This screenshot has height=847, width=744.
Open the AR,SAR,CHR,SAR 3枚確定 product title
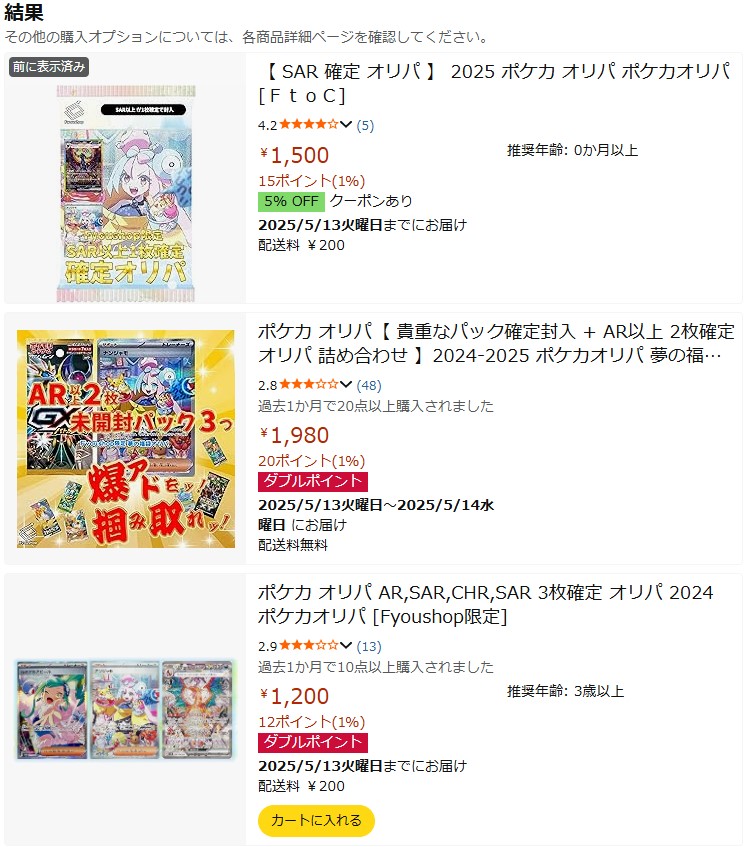coord(485,604)
